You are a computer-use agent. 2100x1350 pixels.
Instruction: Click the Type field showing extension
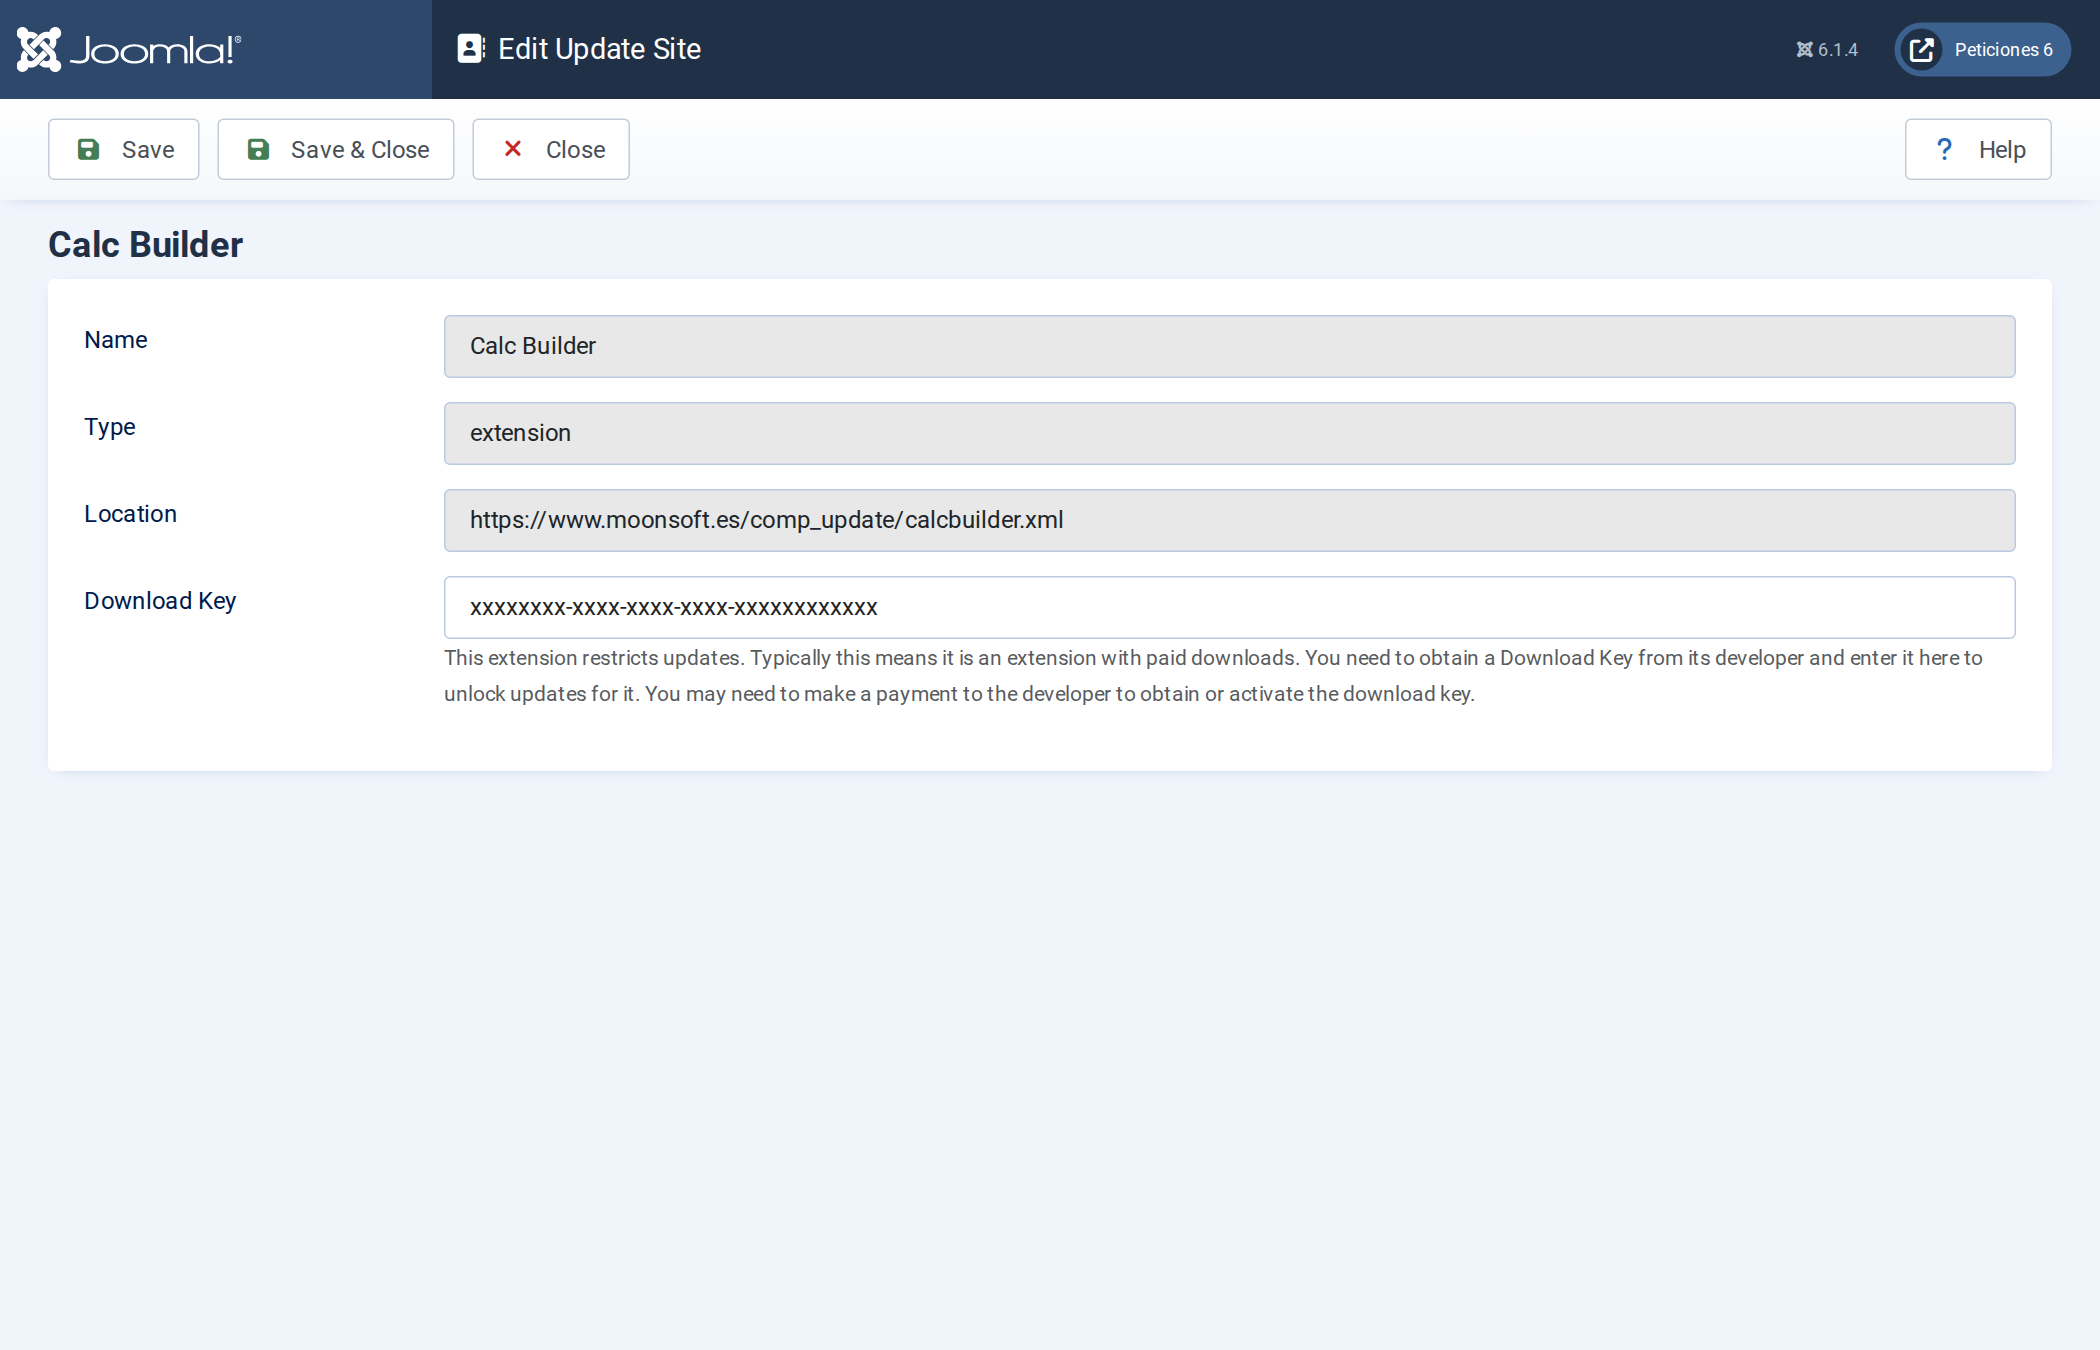pyautogui.click(x=1229, y=433)
